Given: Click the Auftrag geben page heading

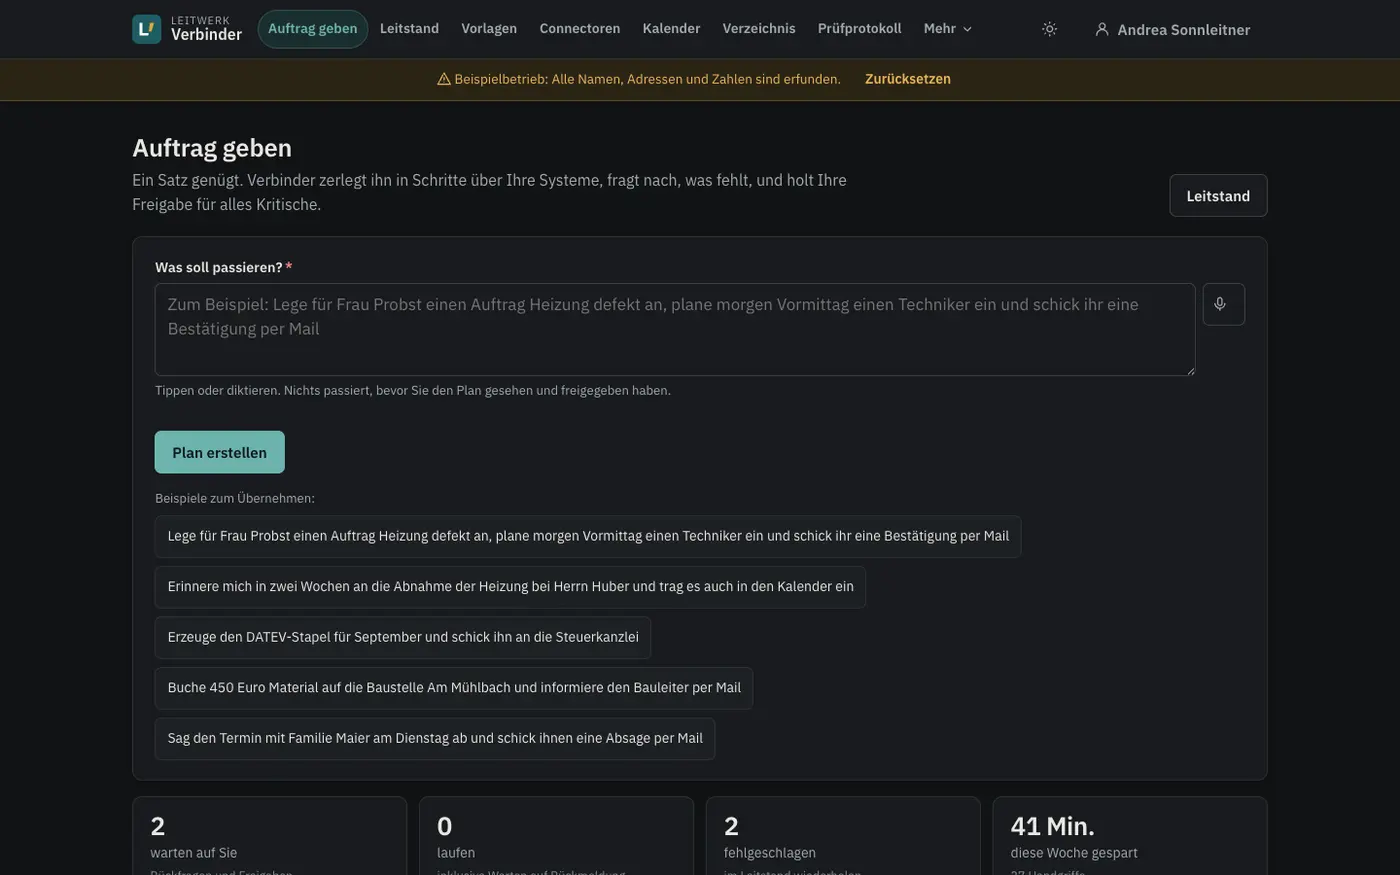Looking at the screenshot, I should point(212,148).
